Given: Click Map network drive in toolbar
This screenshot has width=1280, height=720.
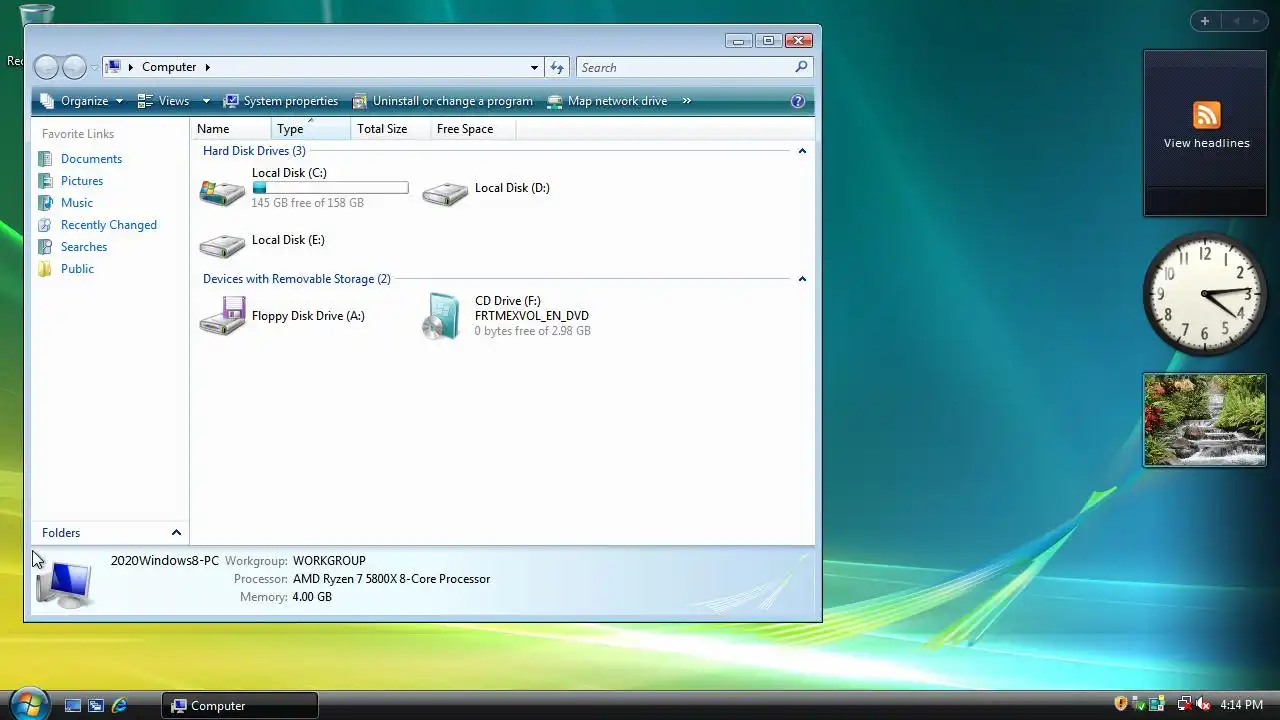Looking at the screenshot, I should (608, 101).
